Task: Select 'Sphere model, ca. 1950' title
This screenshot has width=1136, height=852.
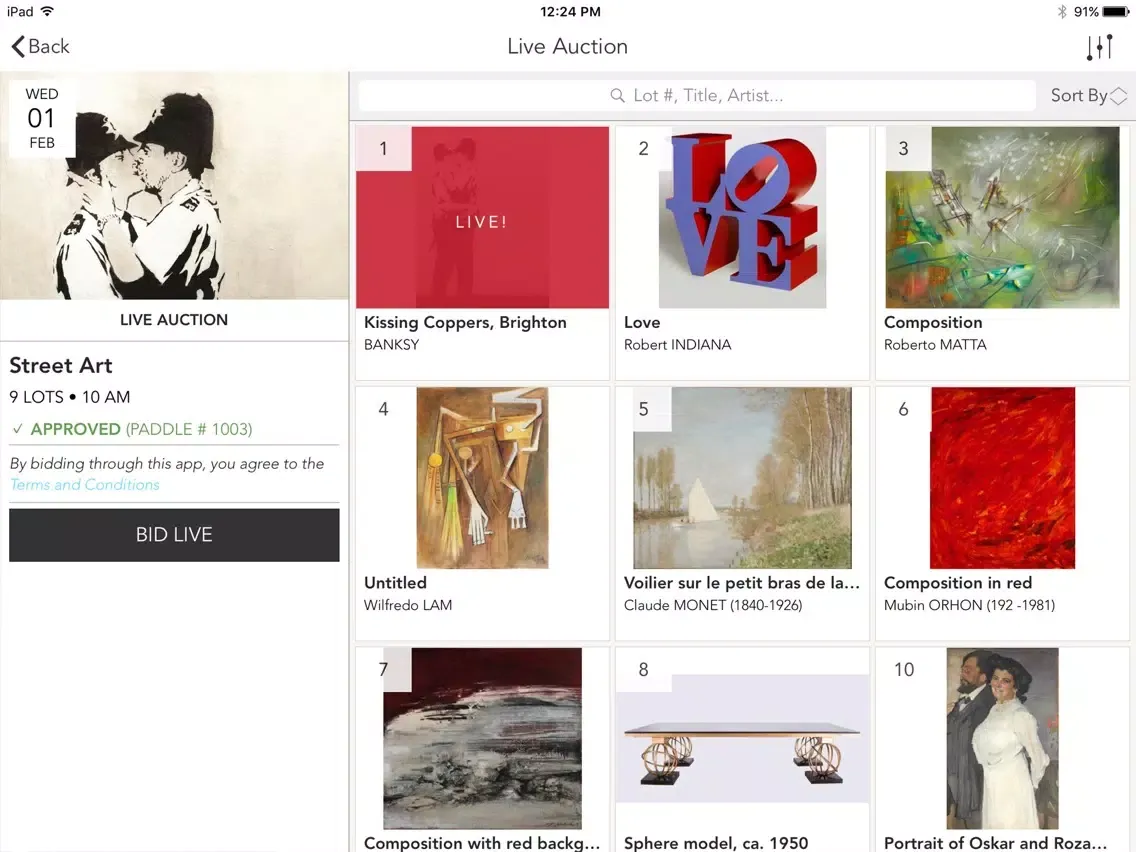Action: click(716, 843)
